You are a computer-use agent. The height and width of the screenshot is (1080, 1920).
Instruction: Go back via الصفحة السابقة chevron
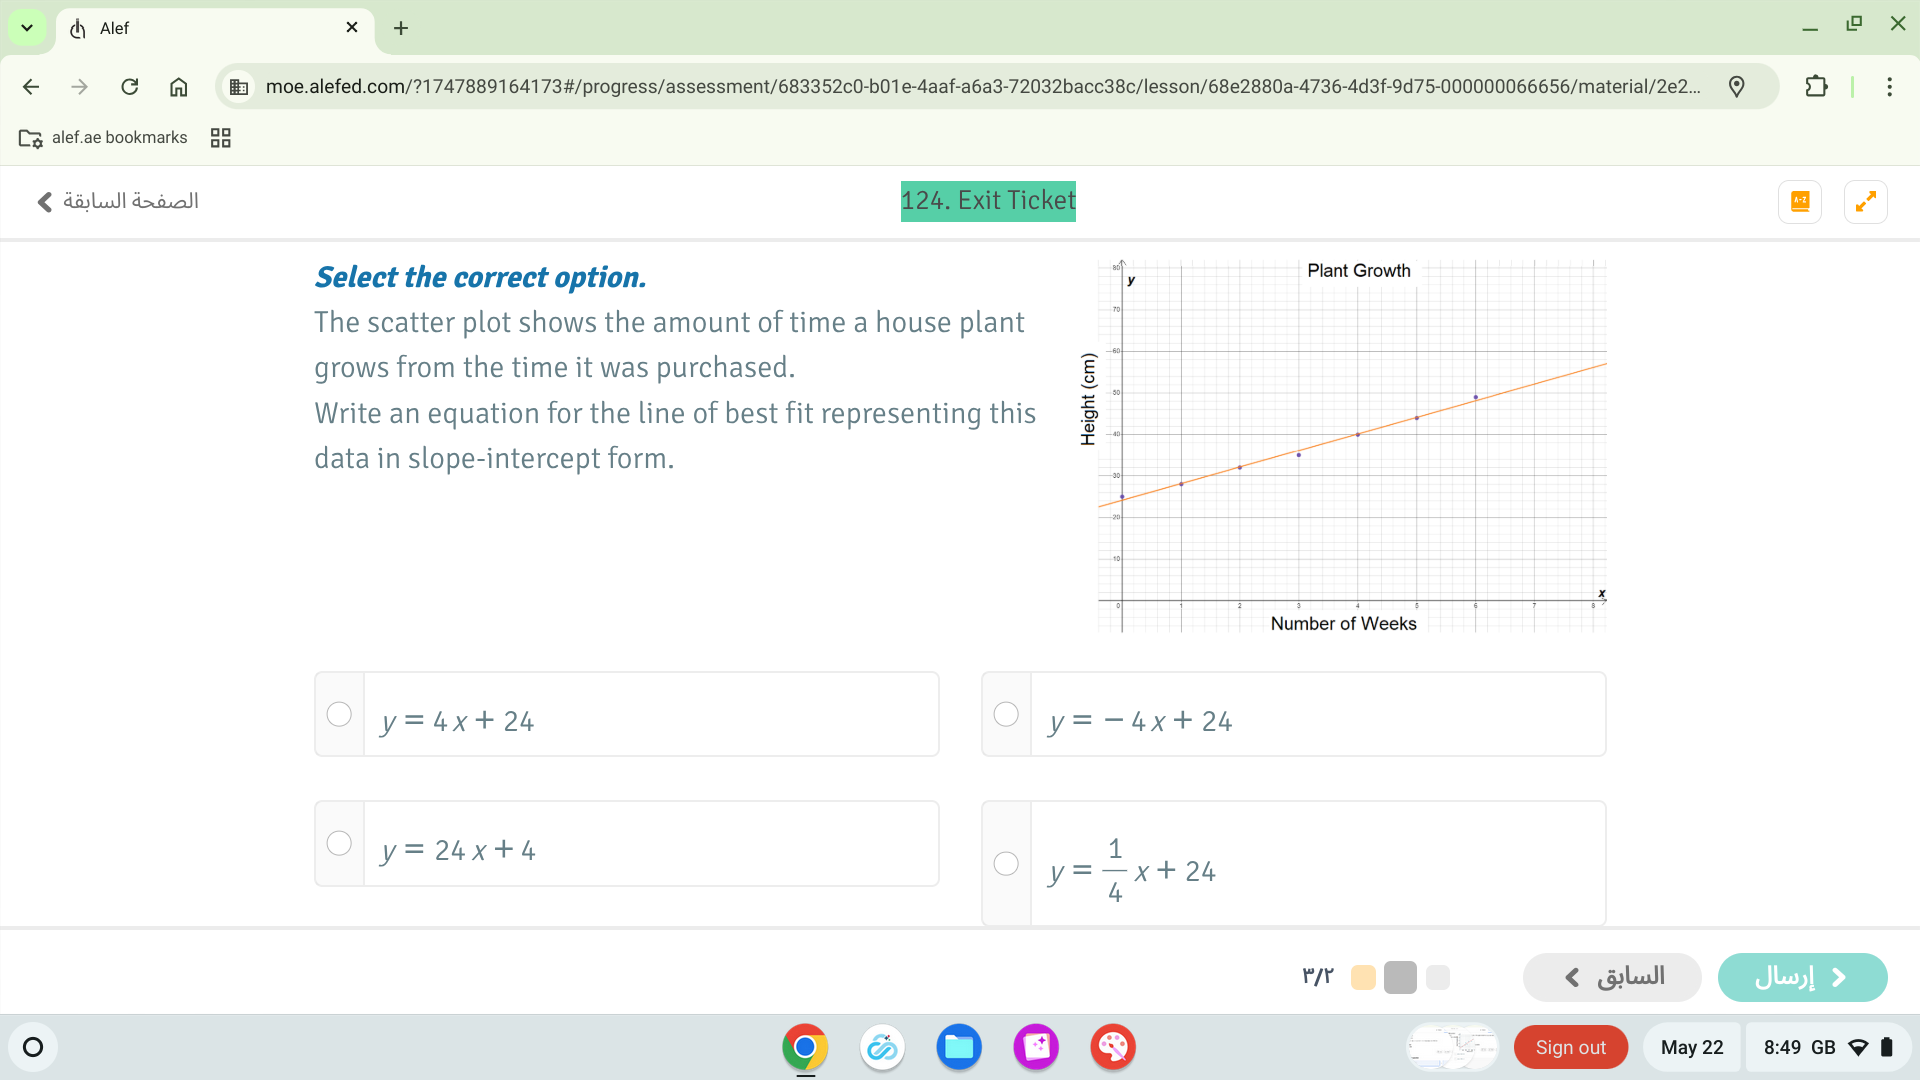pyautogui.click(x=45, y=202)
